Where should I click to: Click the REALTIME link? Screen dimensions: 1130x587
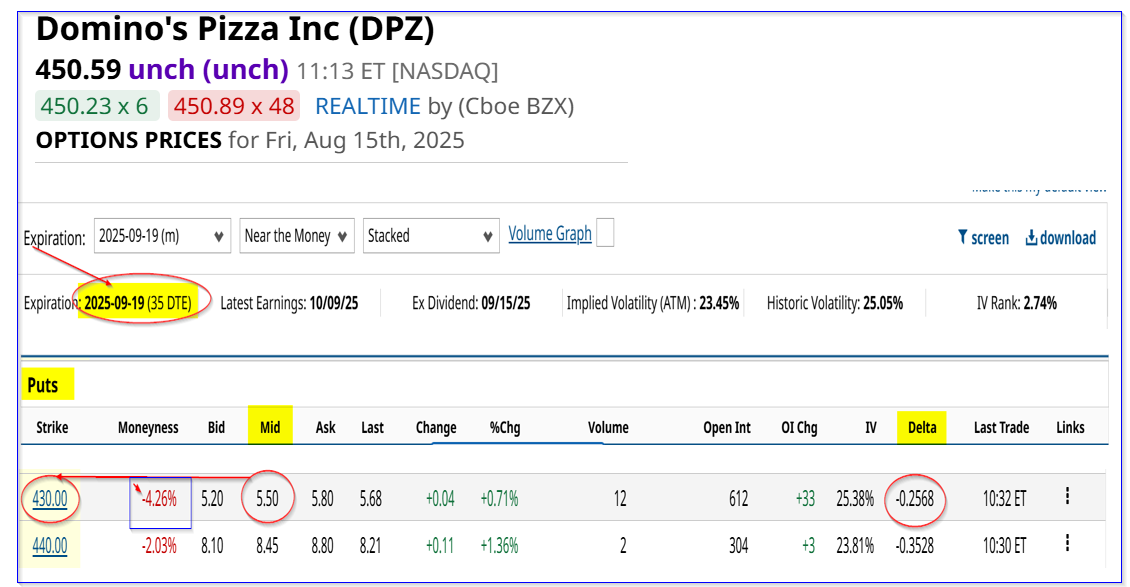coord(368,106)
